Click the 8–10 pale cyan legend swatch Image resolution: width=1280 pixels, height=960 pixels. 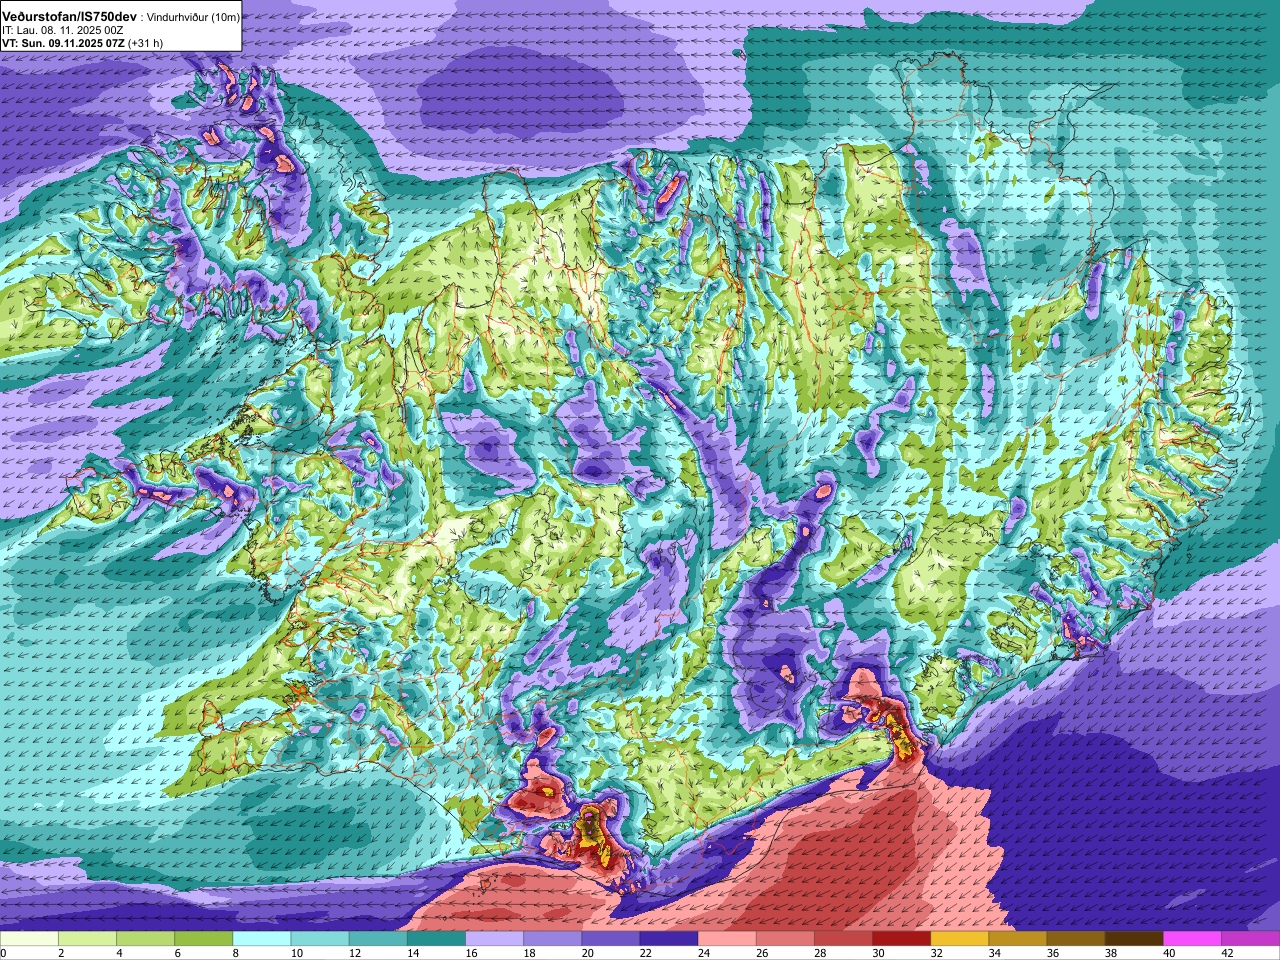pyautogui.click(x=262, y=939)
